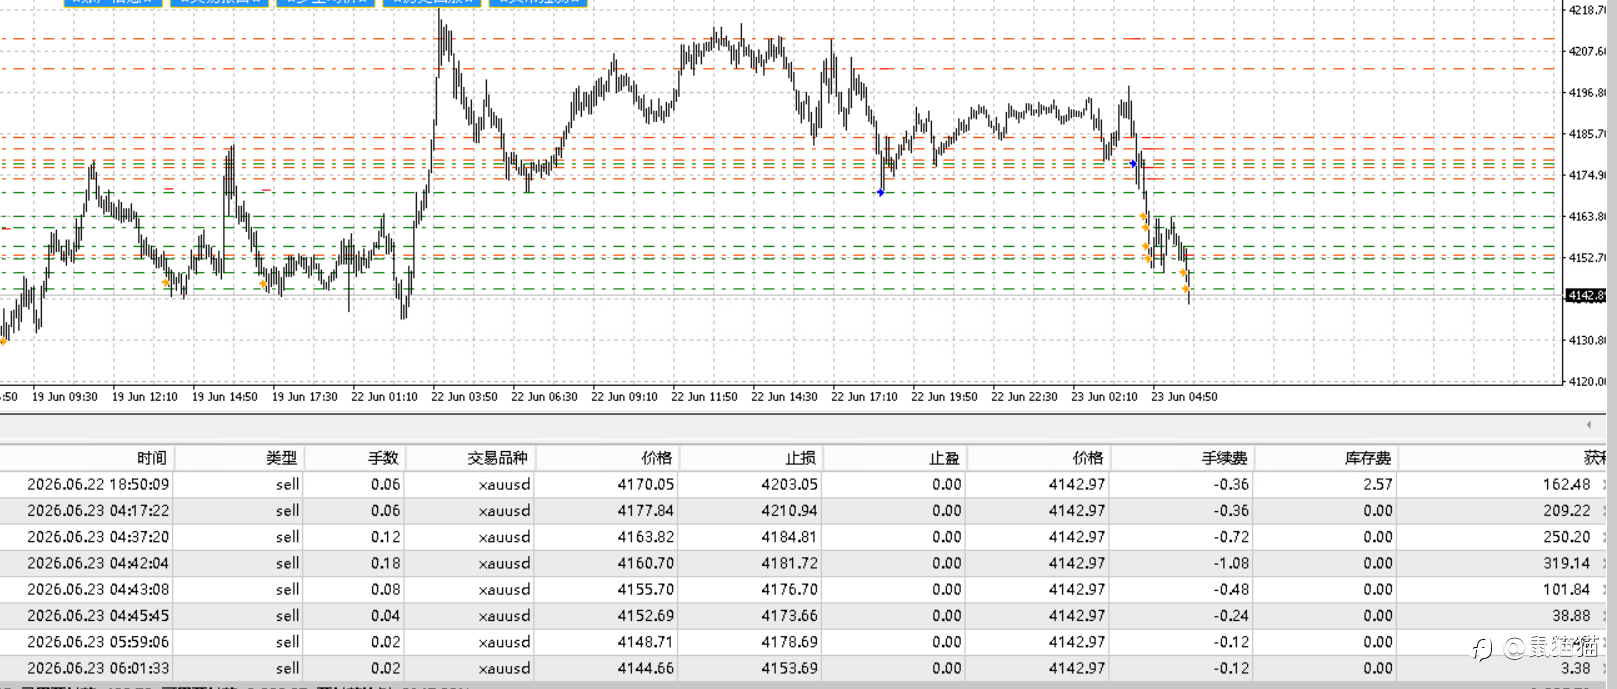Click the commission value -0.24
The height and width of the screenshot is (689, 1617).
[1231, 616]
